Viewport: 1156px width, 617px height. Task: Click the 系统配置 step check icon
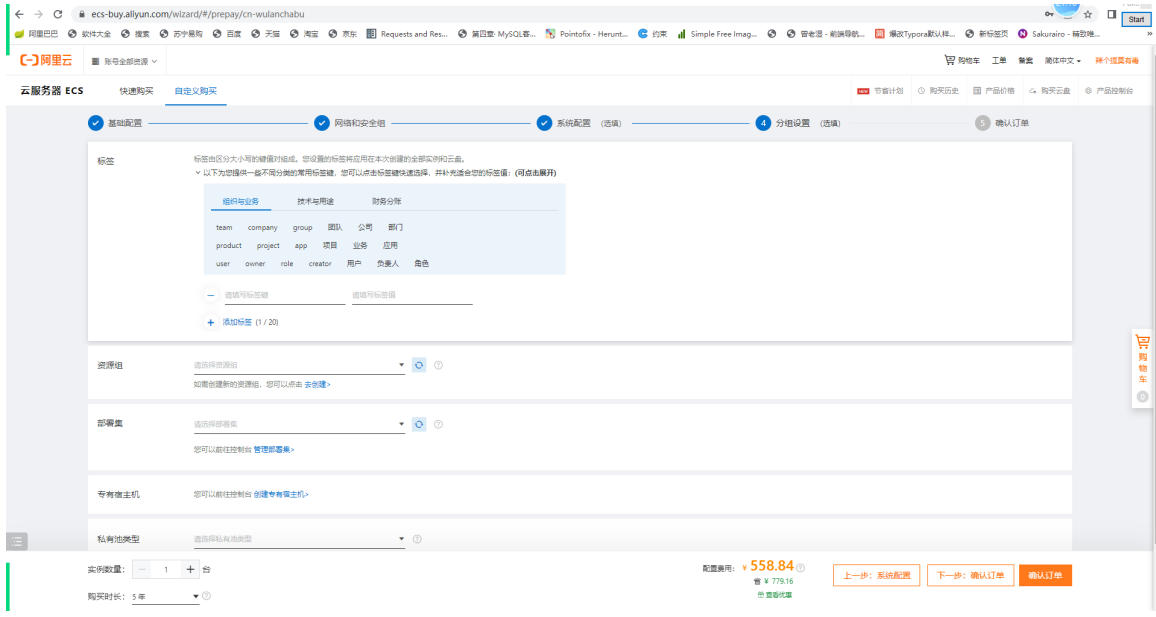[x=544, y=123]
